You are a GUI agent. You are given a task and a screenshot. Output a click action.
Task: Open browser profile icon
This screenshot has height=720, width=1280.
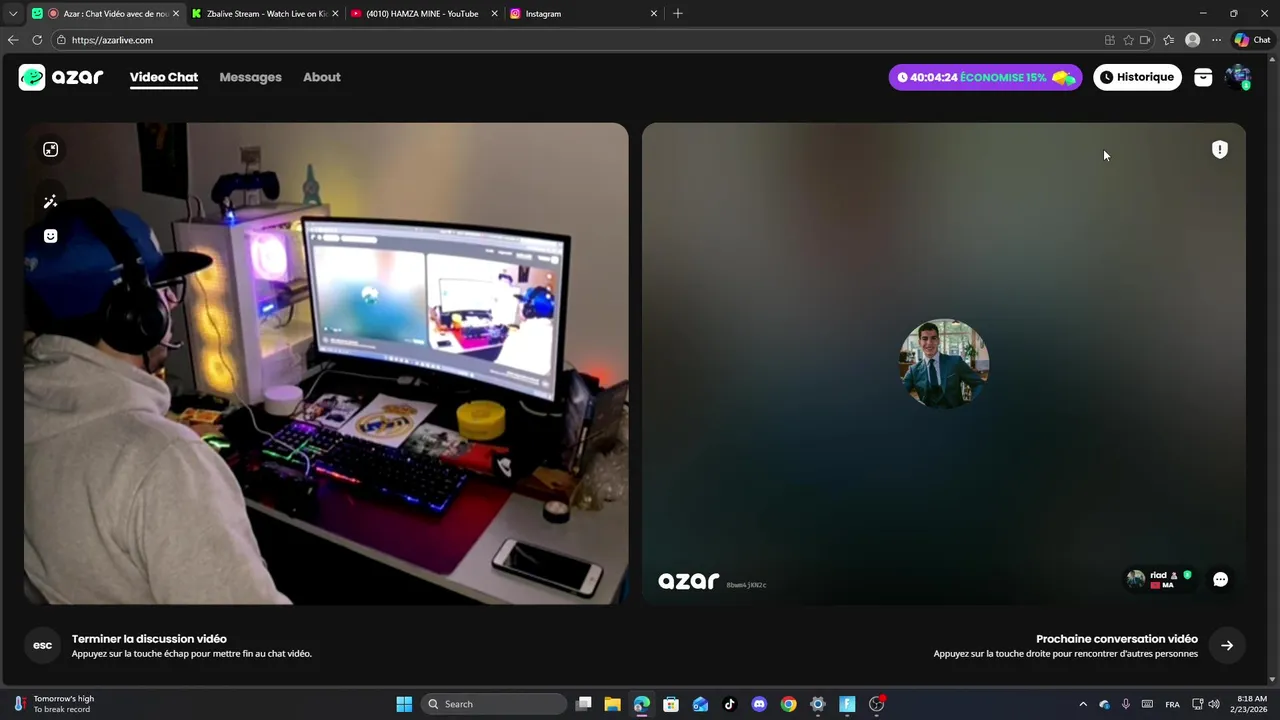coord(1192,40)
